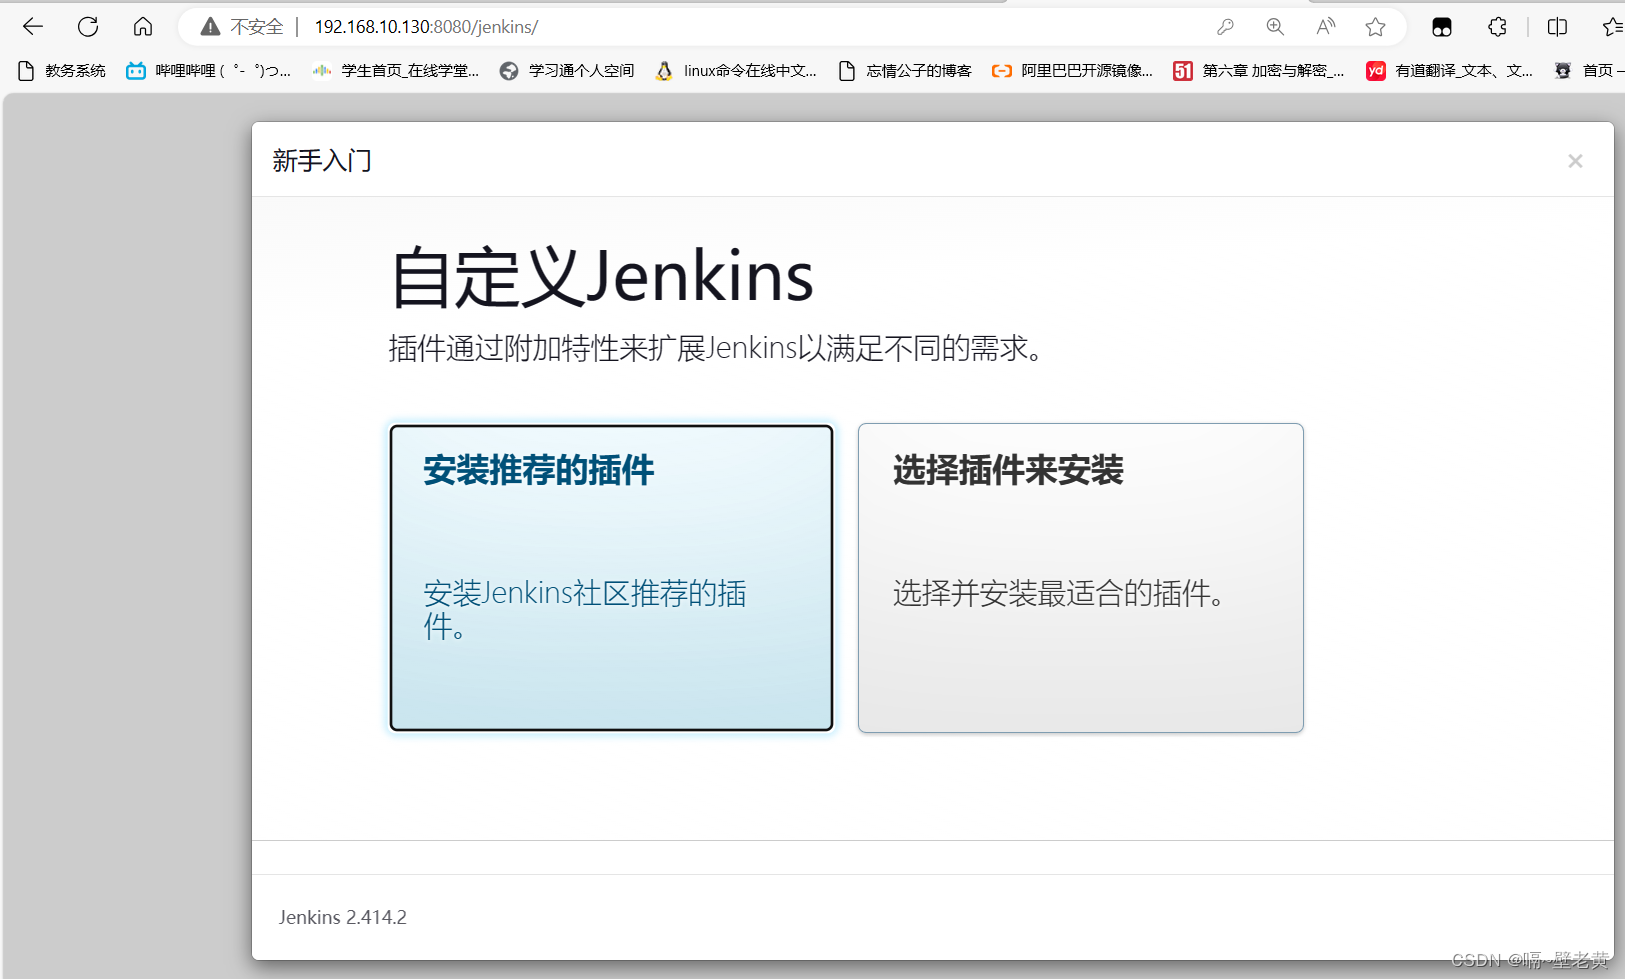Choose 选择插件来安装 option

(1080, 578)
